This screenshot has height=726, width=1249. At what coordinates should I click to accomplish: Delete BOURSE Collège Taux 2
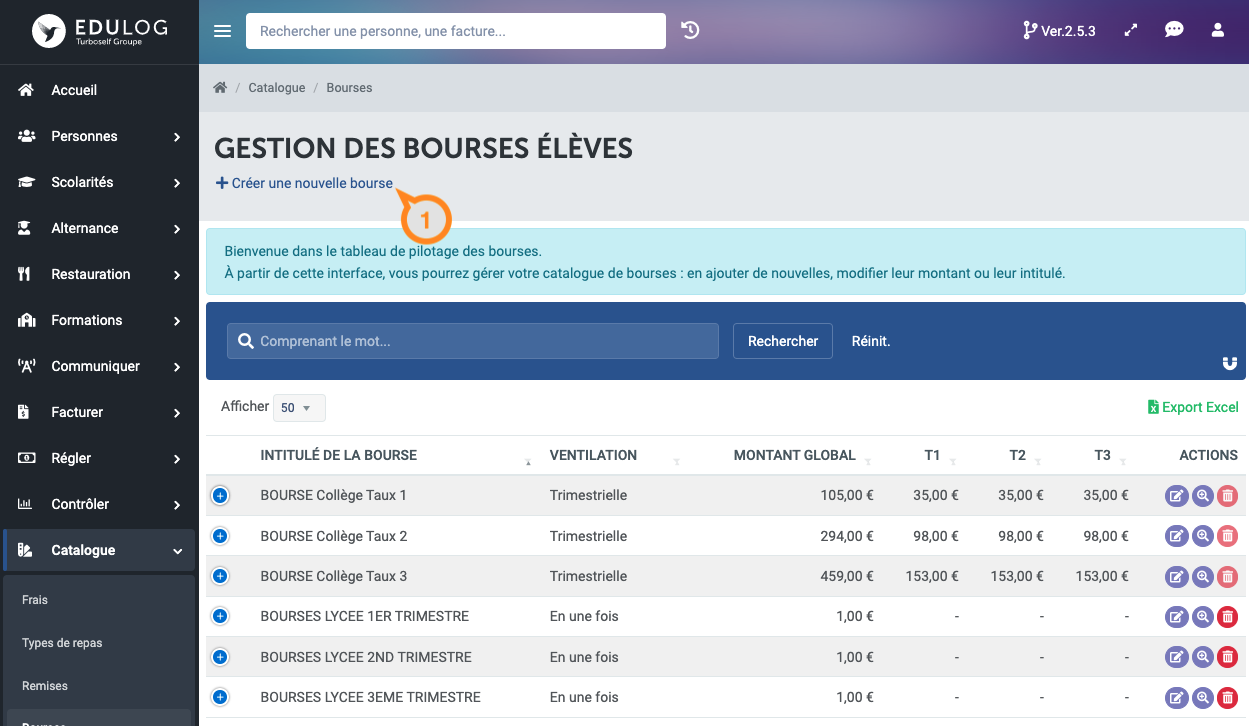point(1228,536)
